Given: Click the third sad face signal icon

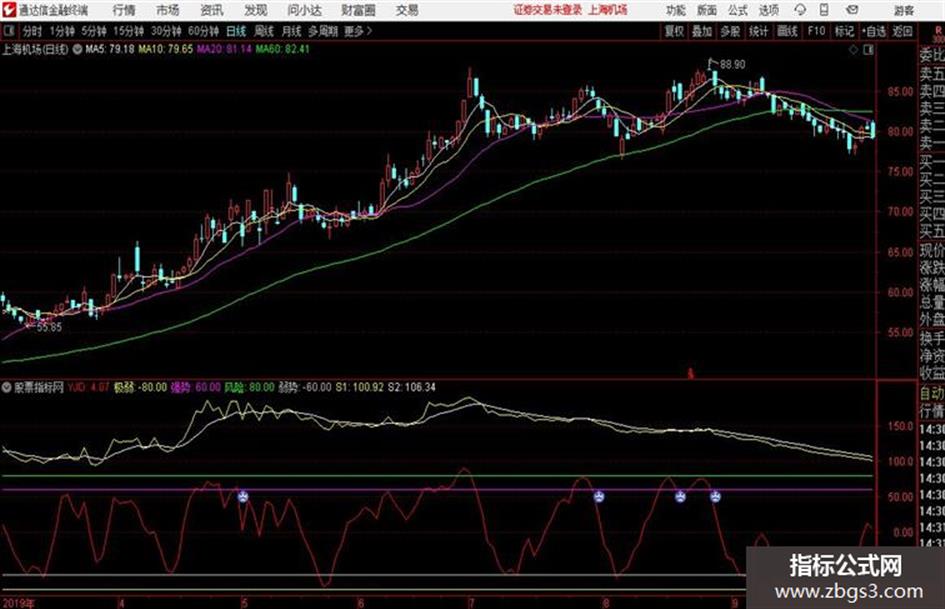Looking at the screenshot, I should click(x=680, y=497).
